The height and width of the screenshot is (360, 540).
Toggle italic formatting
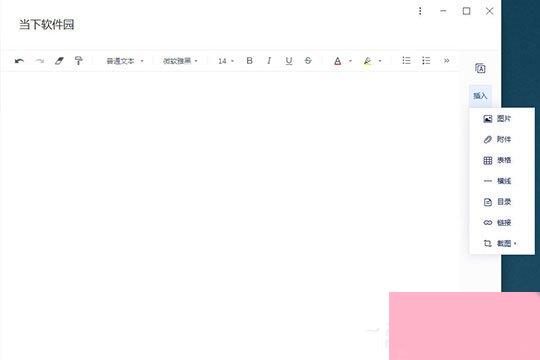point(269,61)
